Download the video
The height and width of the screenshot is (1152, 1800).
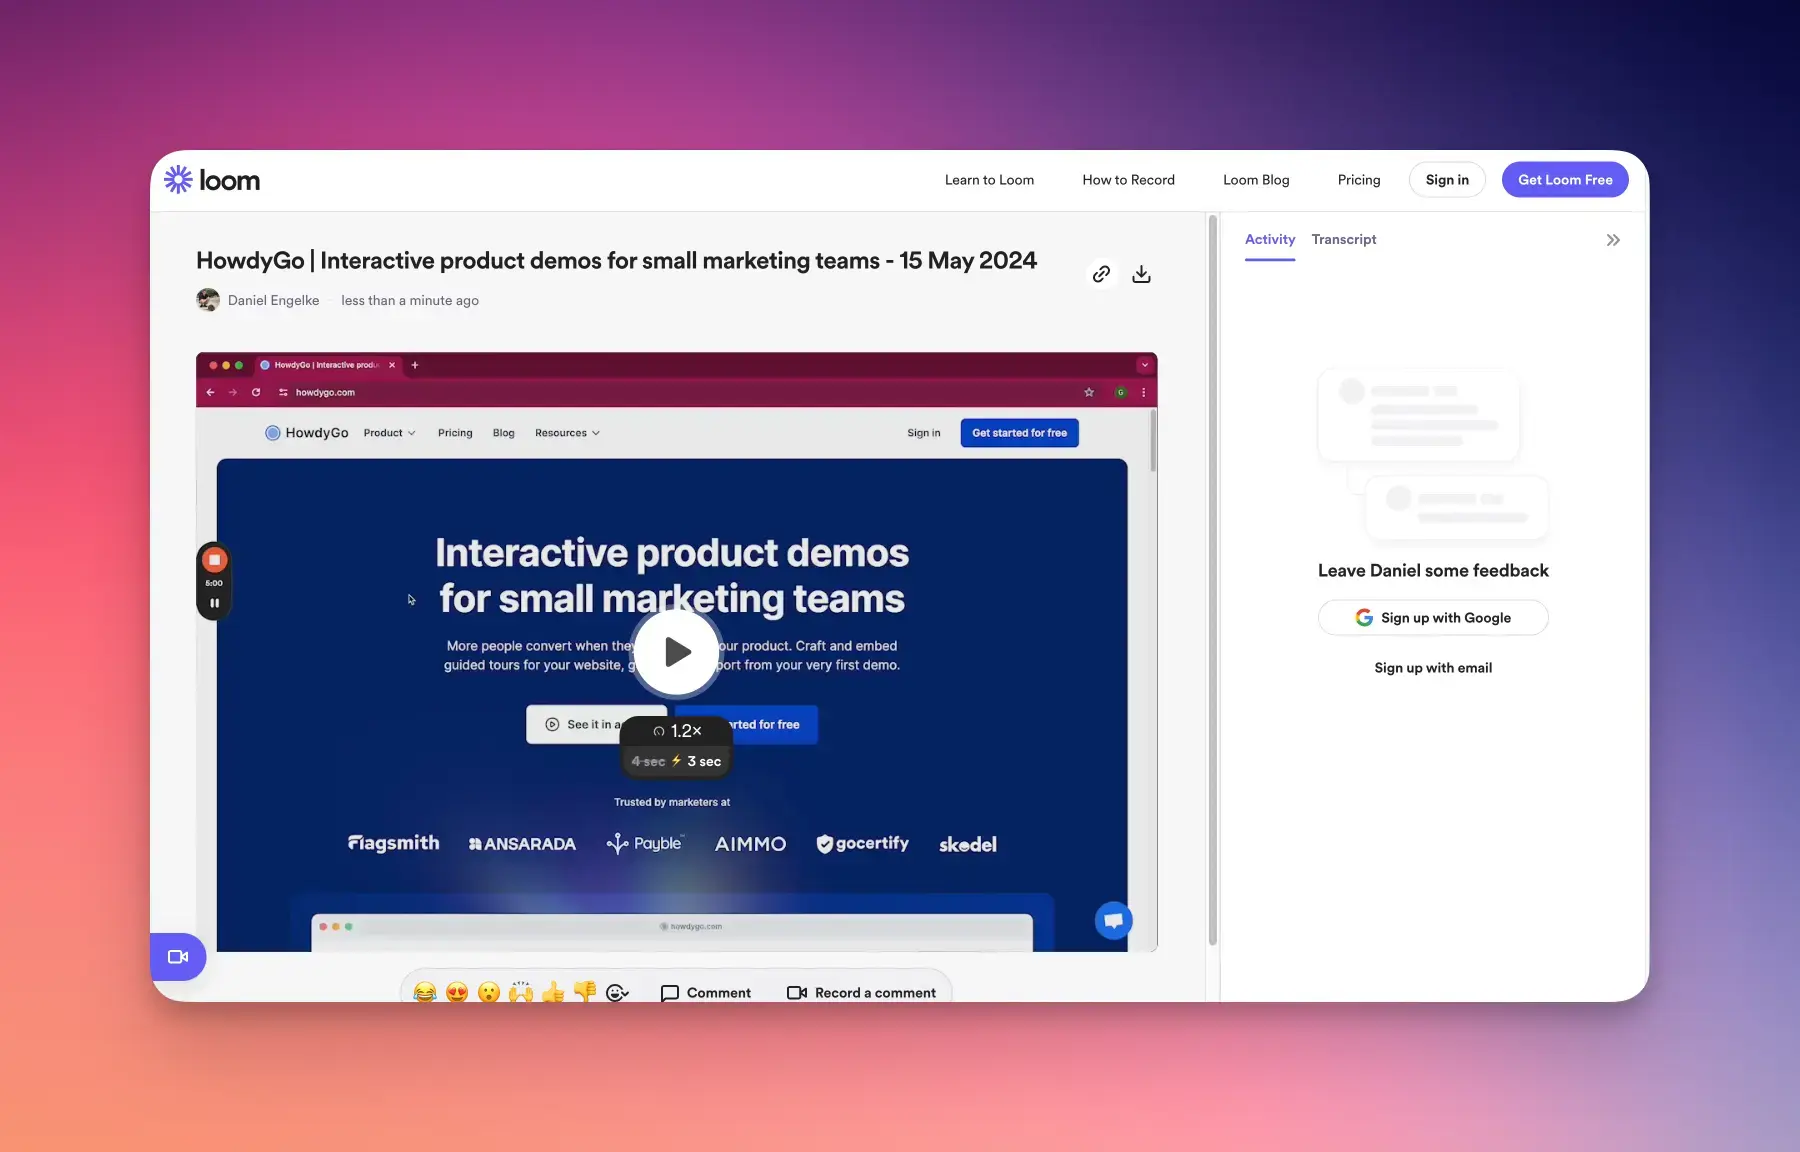click(1141, 274)
